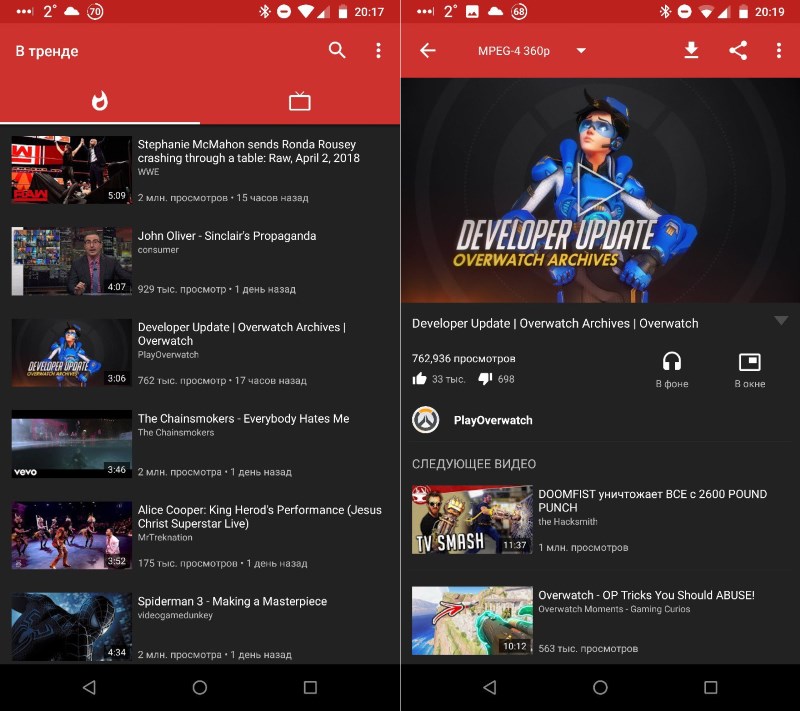Tap Android recents button on left phone
Image resolution: width=800 pixels, height=711 pixels.
(310, 687)
